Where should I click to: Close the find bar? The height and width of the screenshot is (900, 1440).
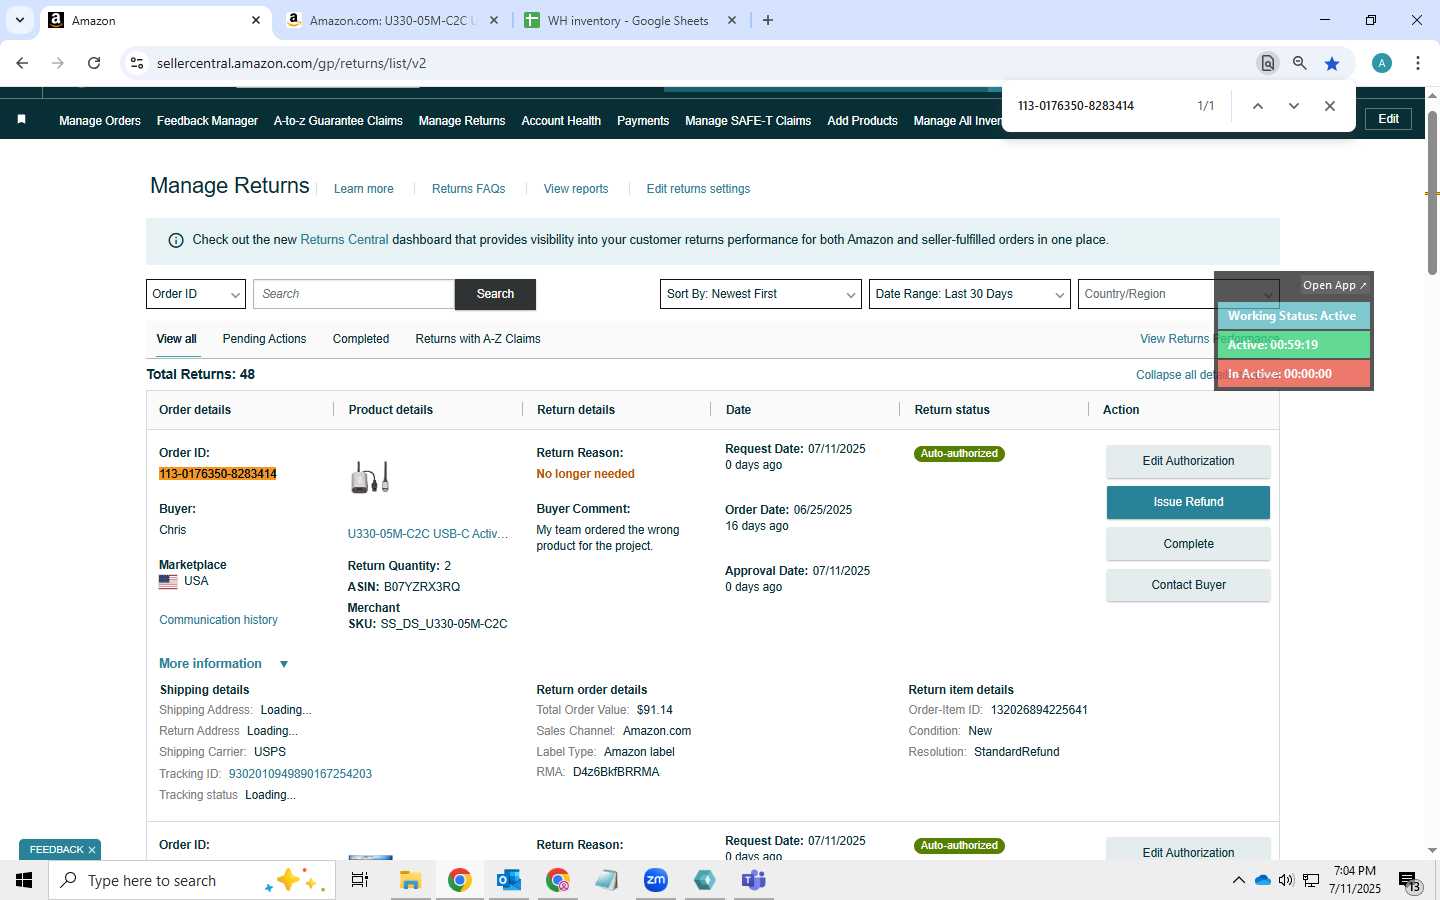(x=1330, y=106)
